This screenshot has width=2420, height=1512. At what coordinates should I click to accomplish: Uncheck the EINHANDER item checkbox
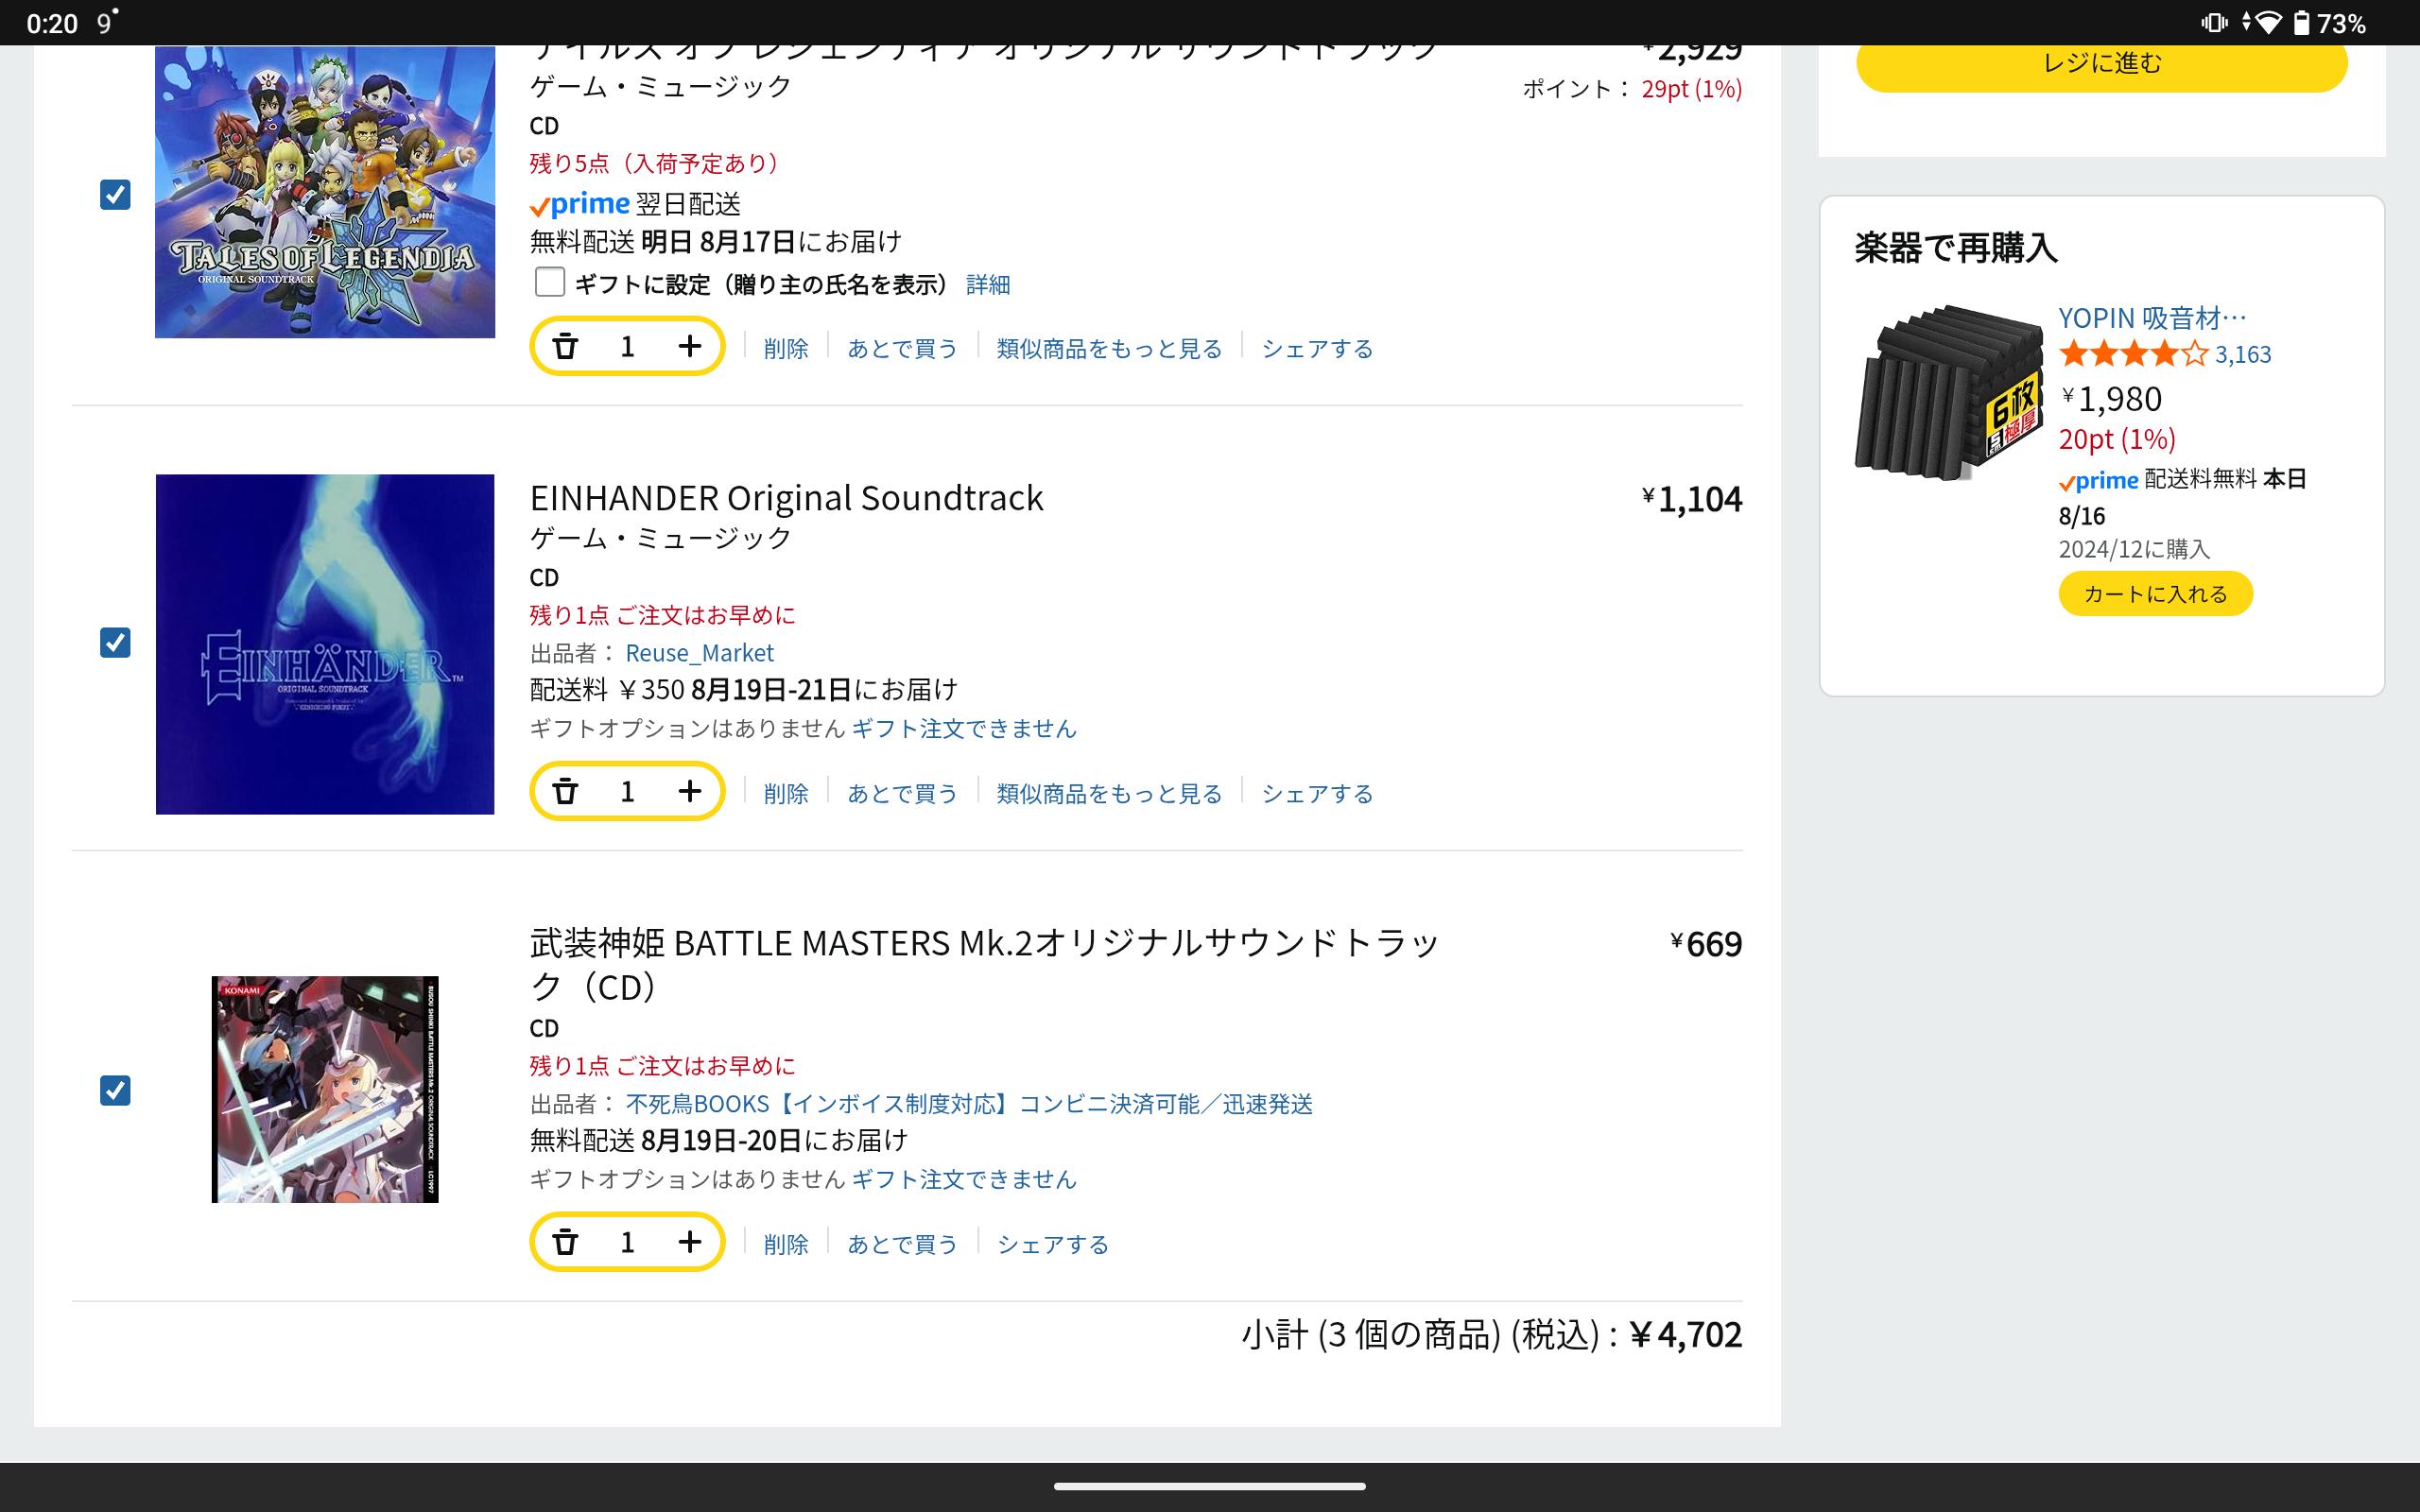(x=115, y=642)
